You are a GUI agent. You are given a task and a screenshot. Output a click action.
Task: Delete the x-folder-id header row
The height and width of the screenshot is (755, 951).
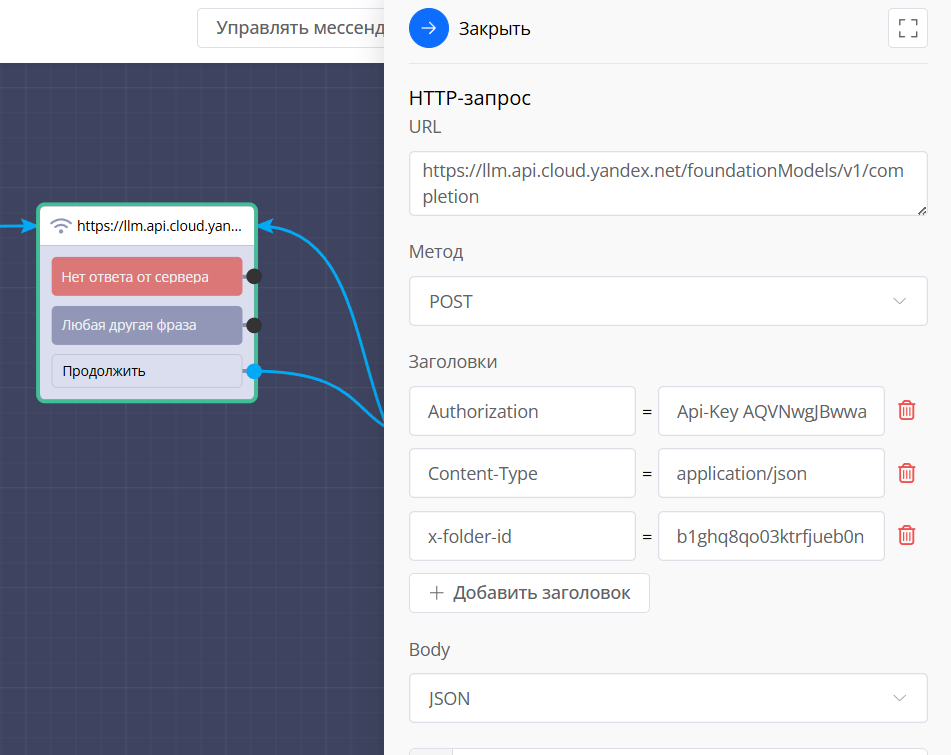click(x=906, y=536)
